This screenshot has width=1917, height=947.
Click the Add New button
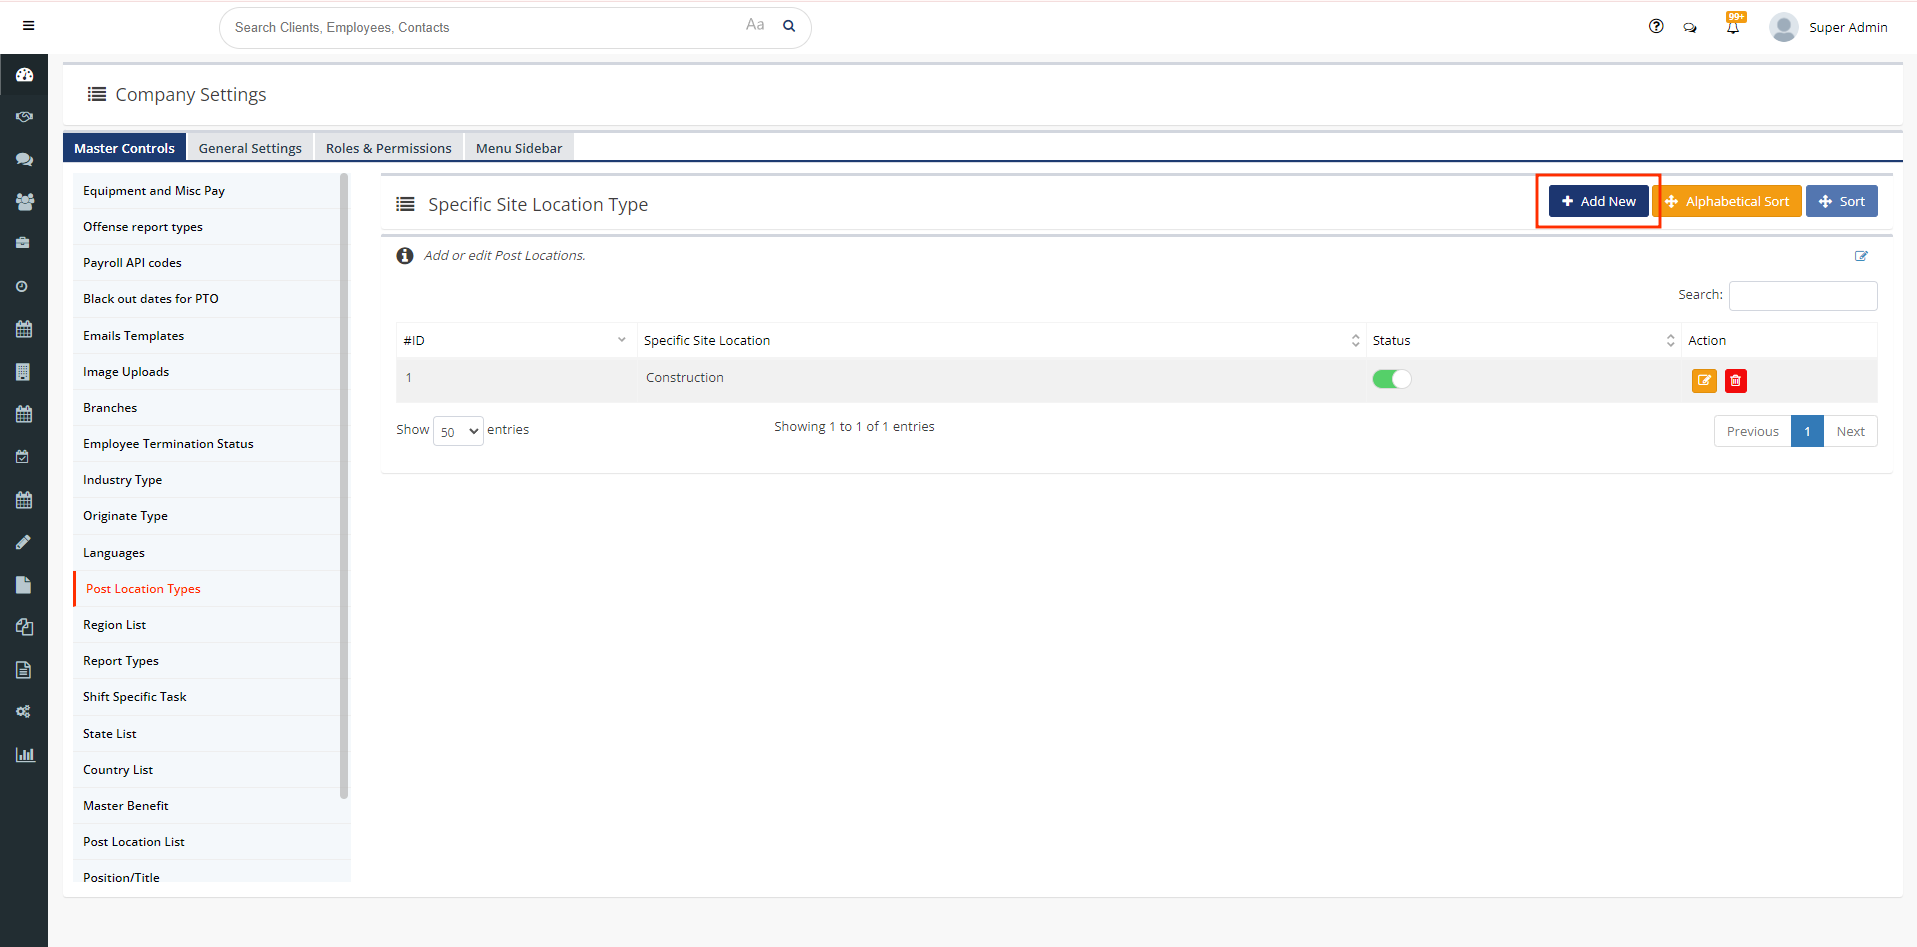(x=1598, y=201)
